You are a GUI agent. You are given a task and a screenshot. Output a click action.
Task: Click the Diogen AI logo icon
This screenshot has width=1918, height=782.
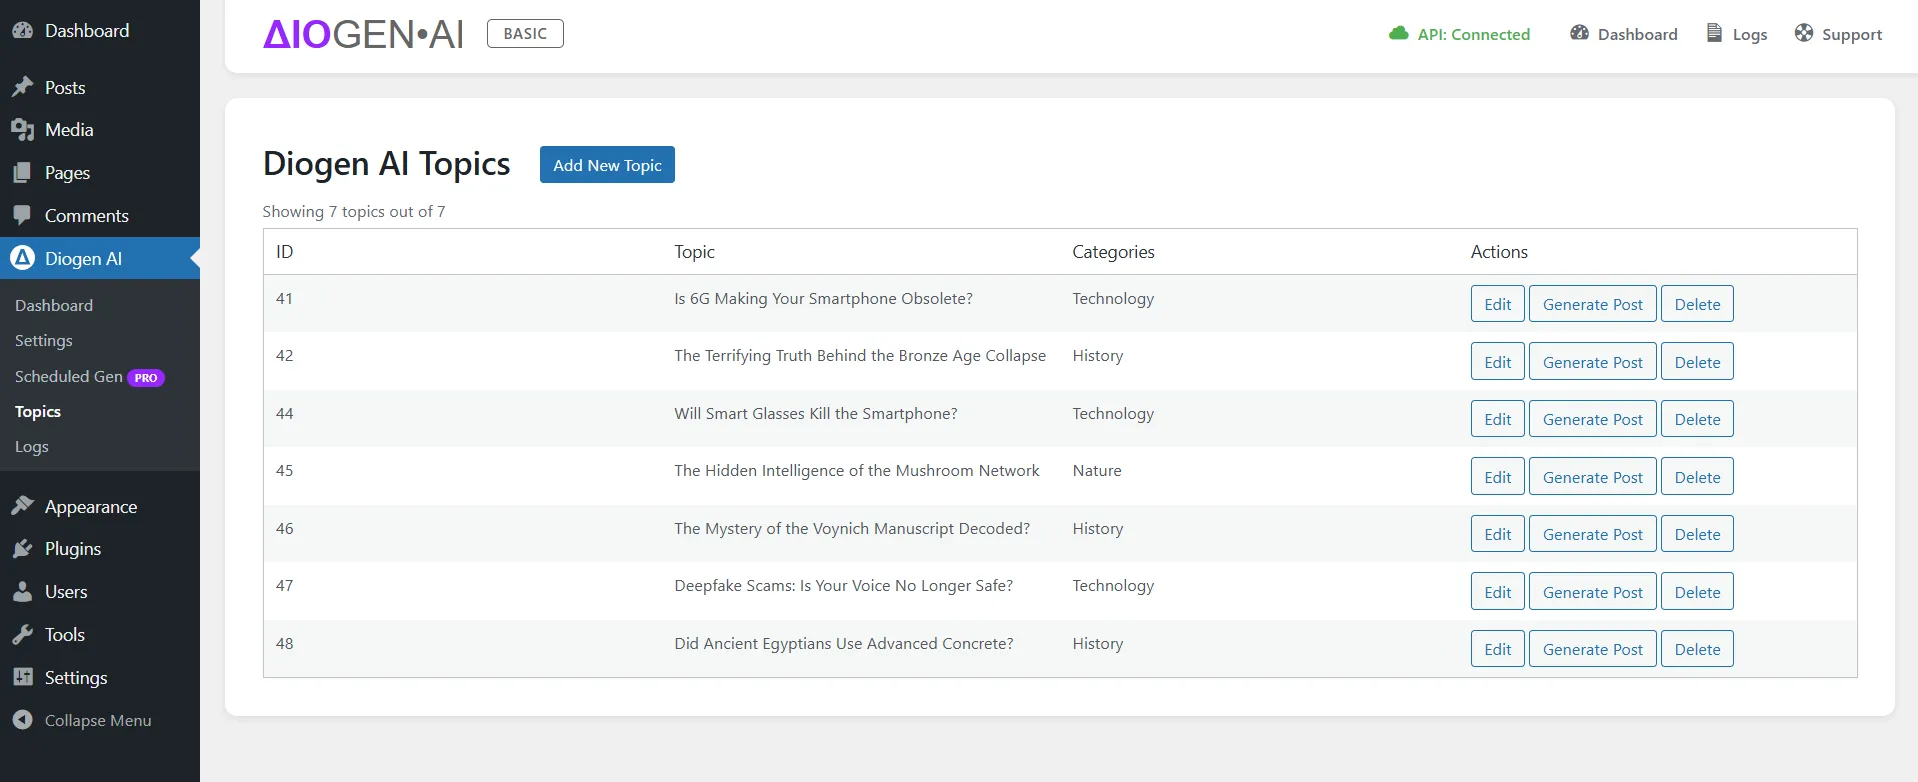tap(23, 259)
